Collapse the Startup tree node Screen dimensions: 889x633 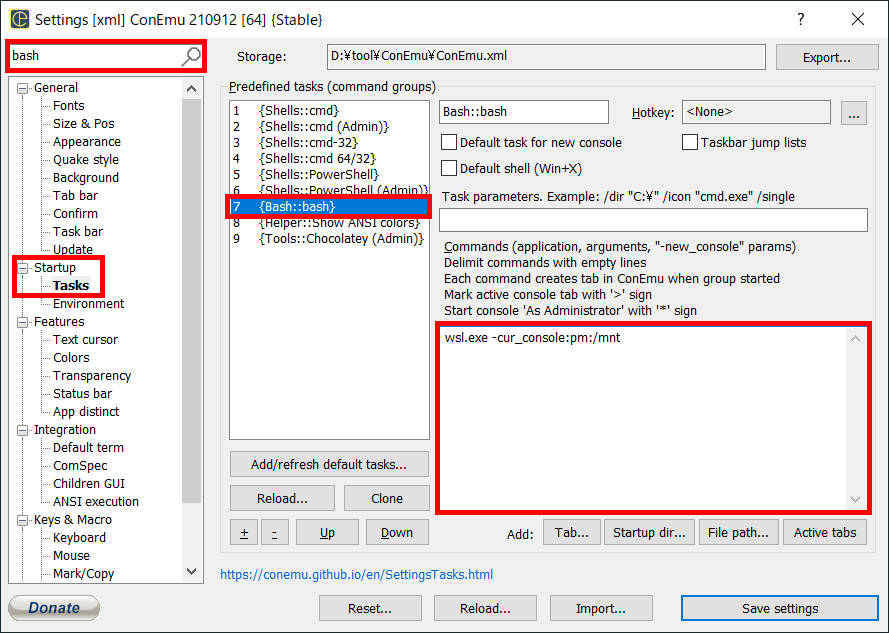coord(22,268)
